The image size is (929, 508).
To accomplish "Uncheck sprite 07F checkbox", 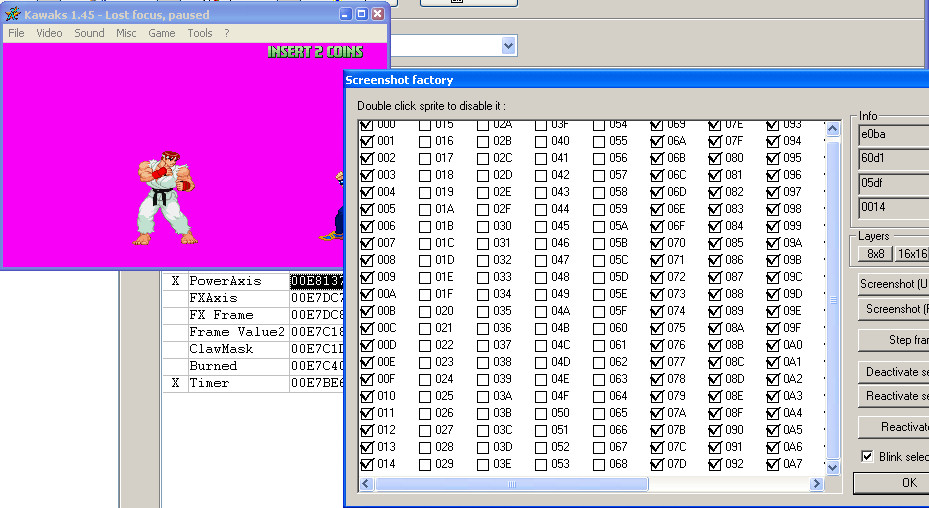I will tap(715, 141).
